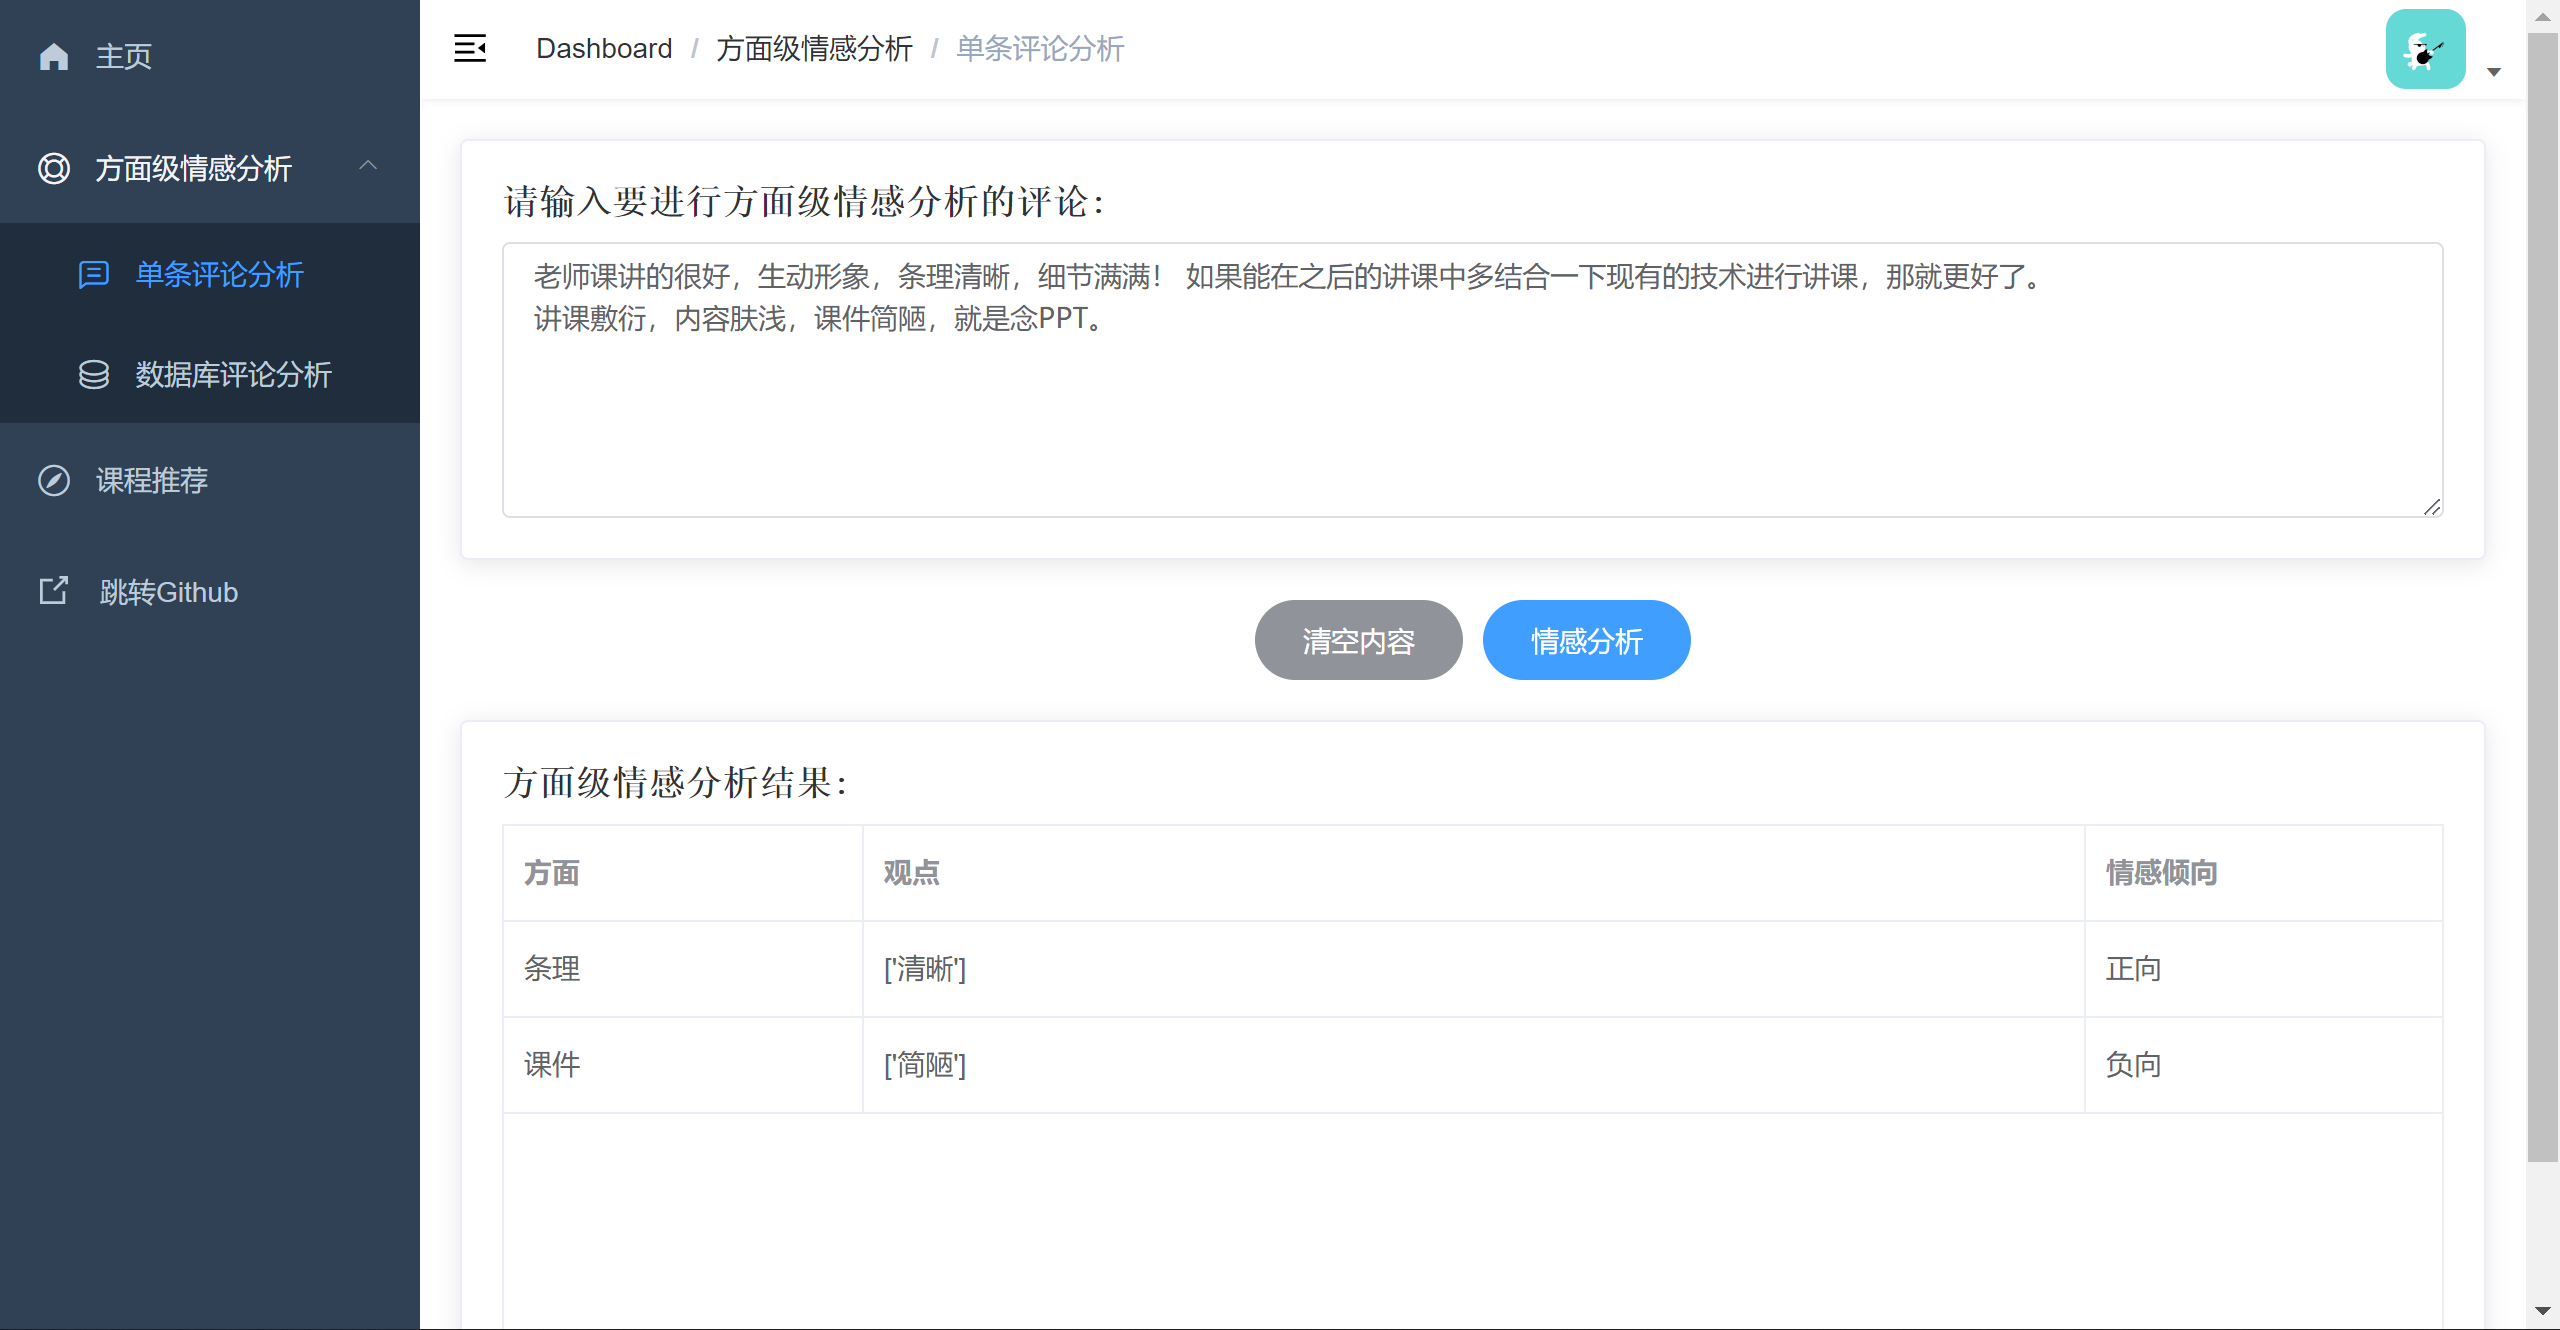The image size is (2560, 1330).
Task: Click the comment icon beside 单条评论分析
Action: click(x=94, y=274)
